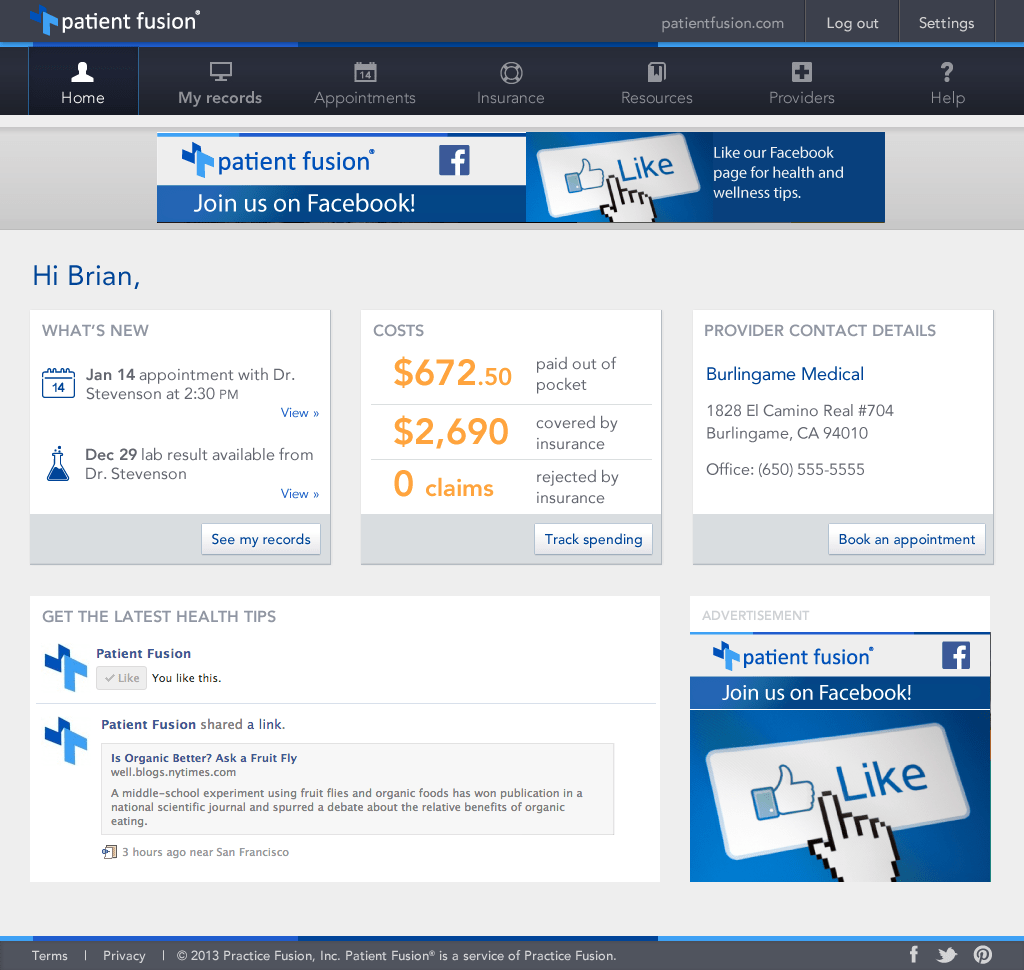
Task: Click the Help question mark icon
Action: coord(947,72)
